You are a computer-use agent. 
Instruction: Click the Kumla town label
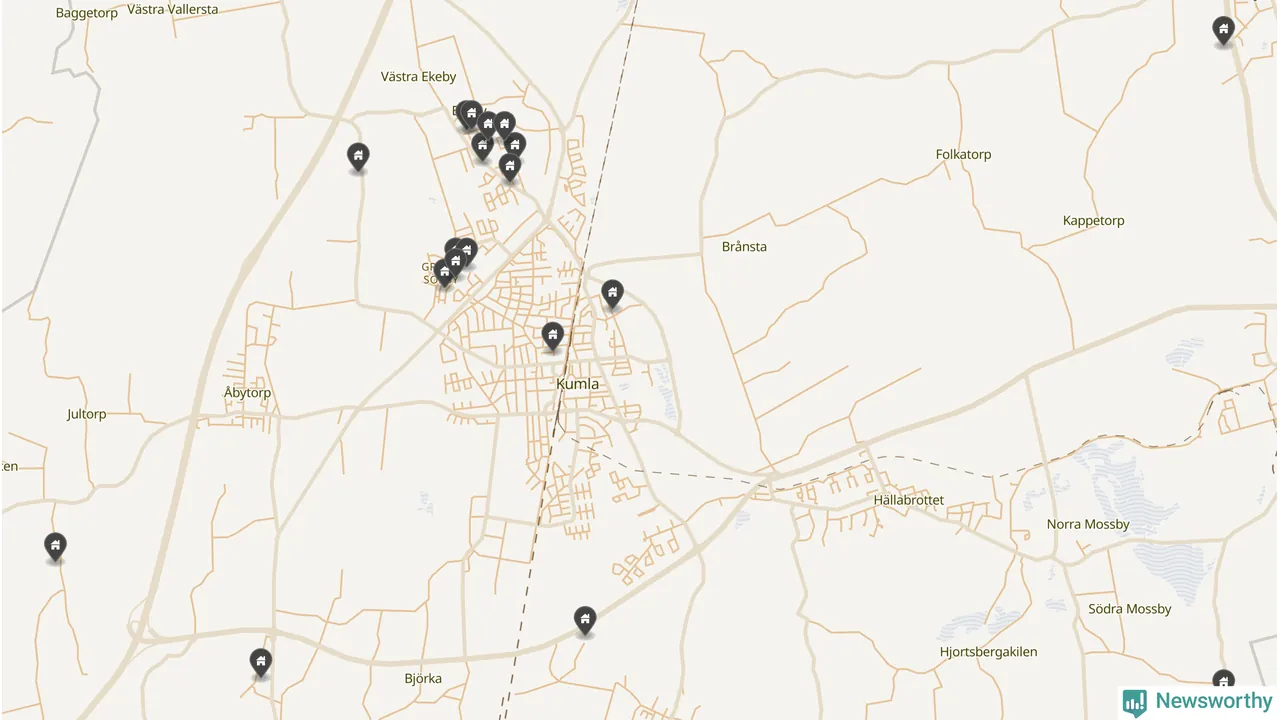[x=577, y=384]
